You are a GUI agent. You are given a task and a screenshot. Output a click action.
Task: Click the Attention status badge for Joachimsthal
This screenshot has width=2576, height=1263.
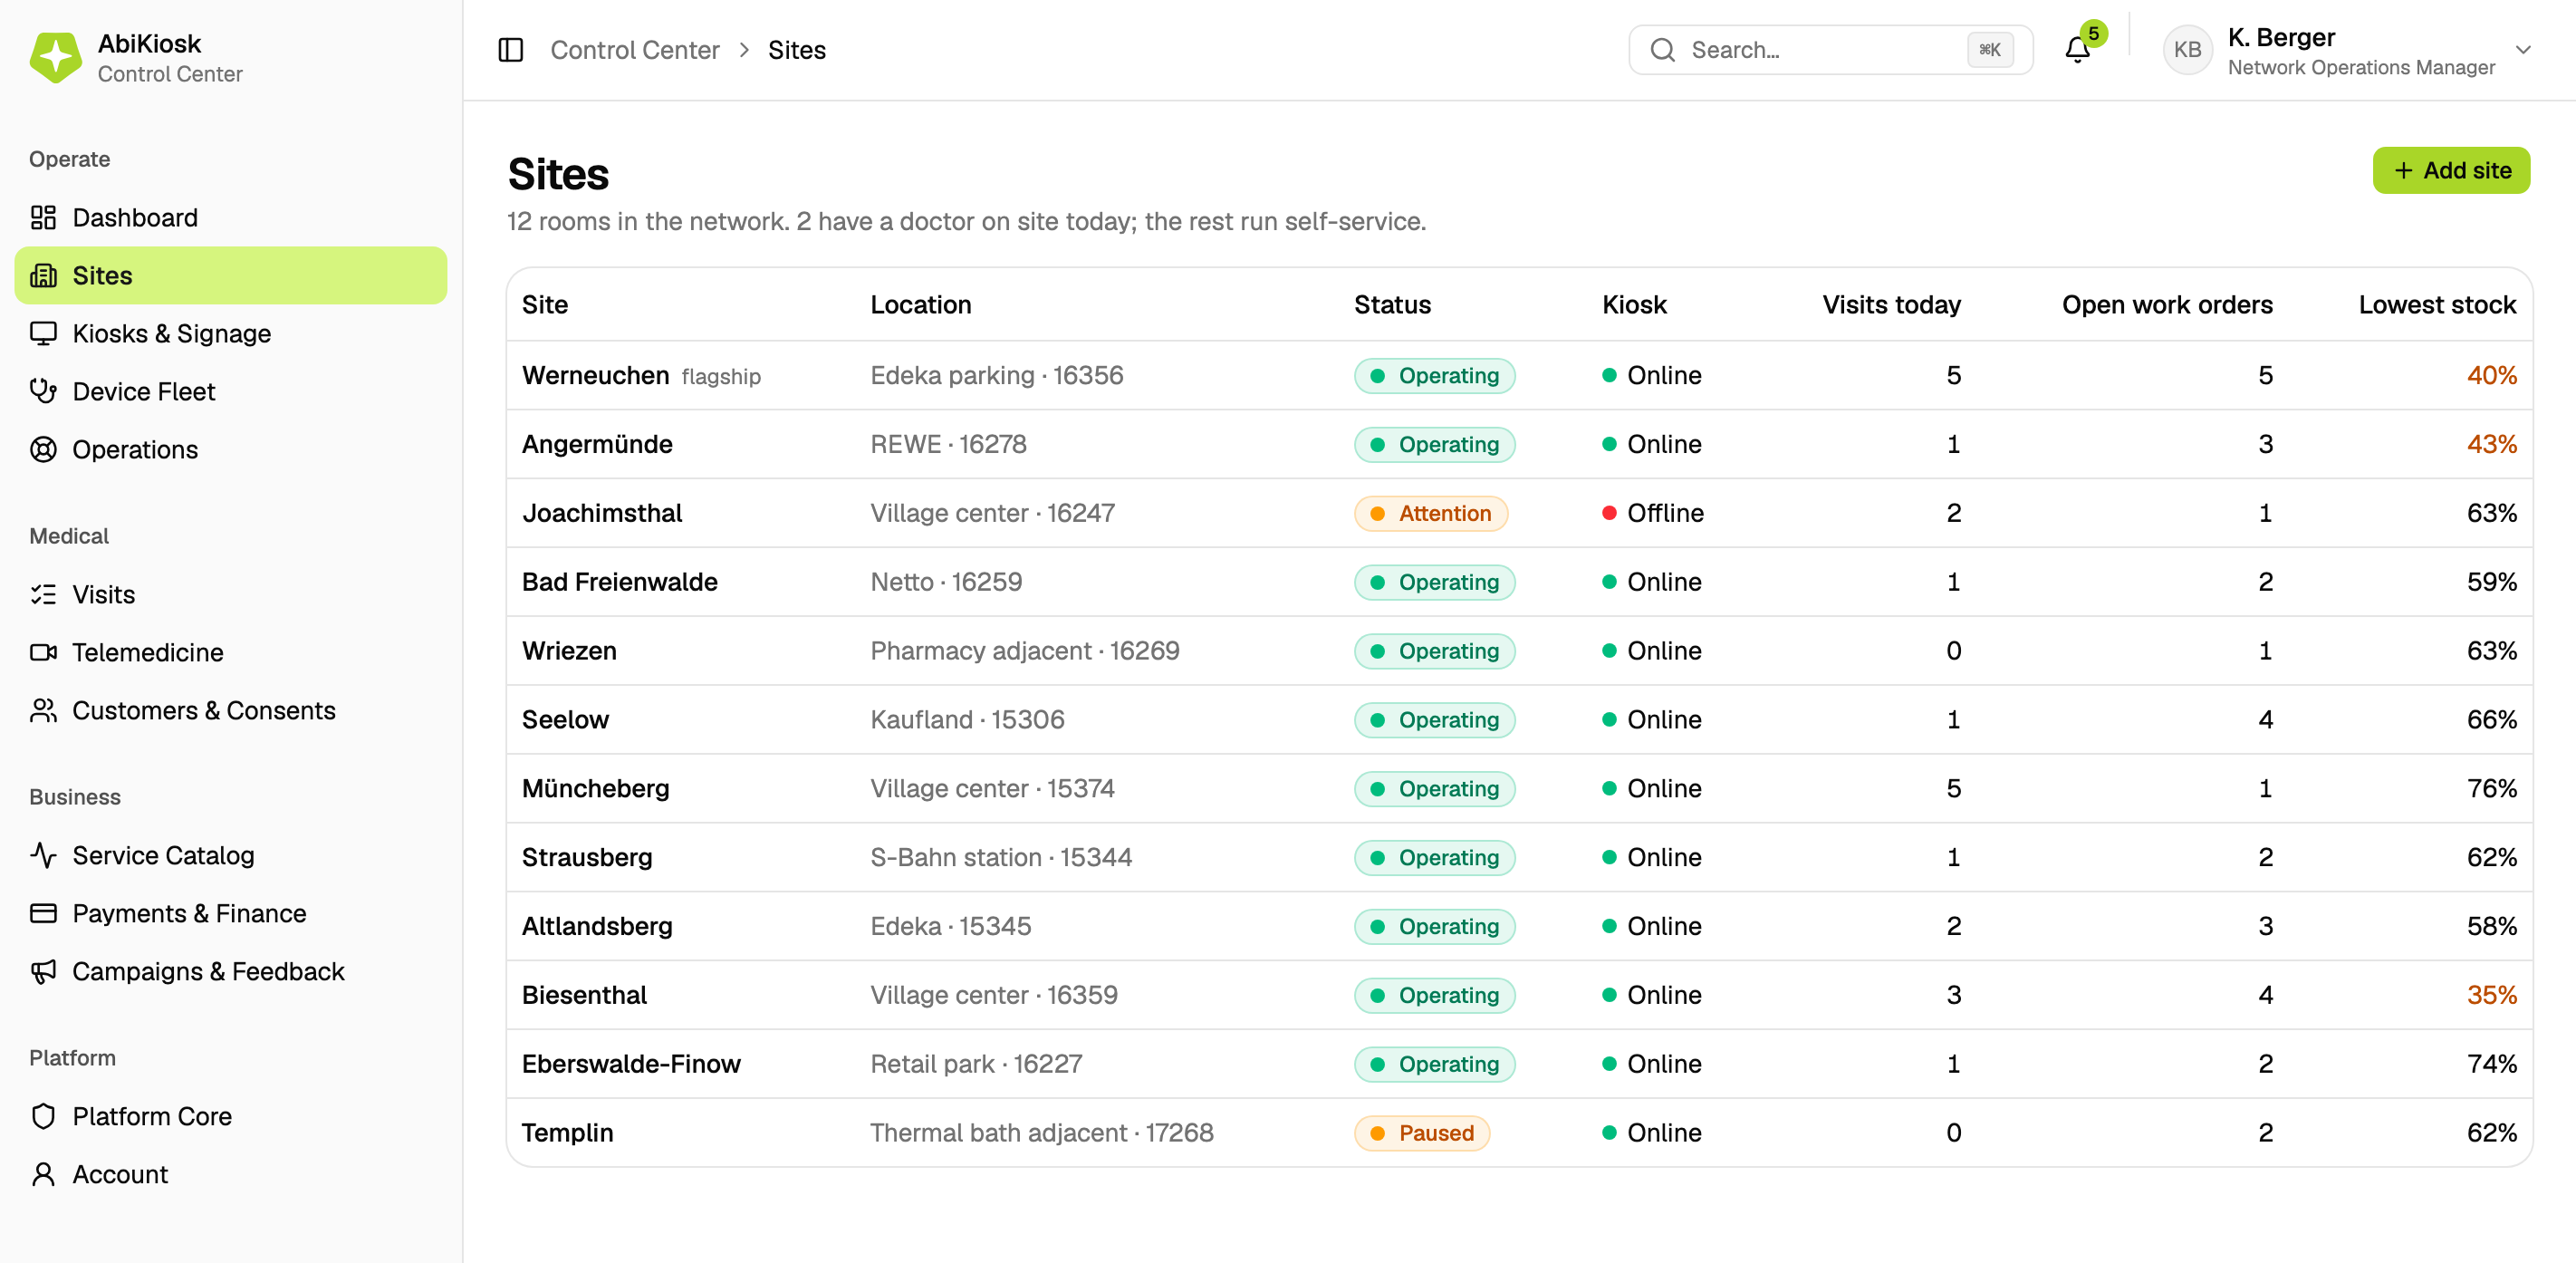point(1430,513)
